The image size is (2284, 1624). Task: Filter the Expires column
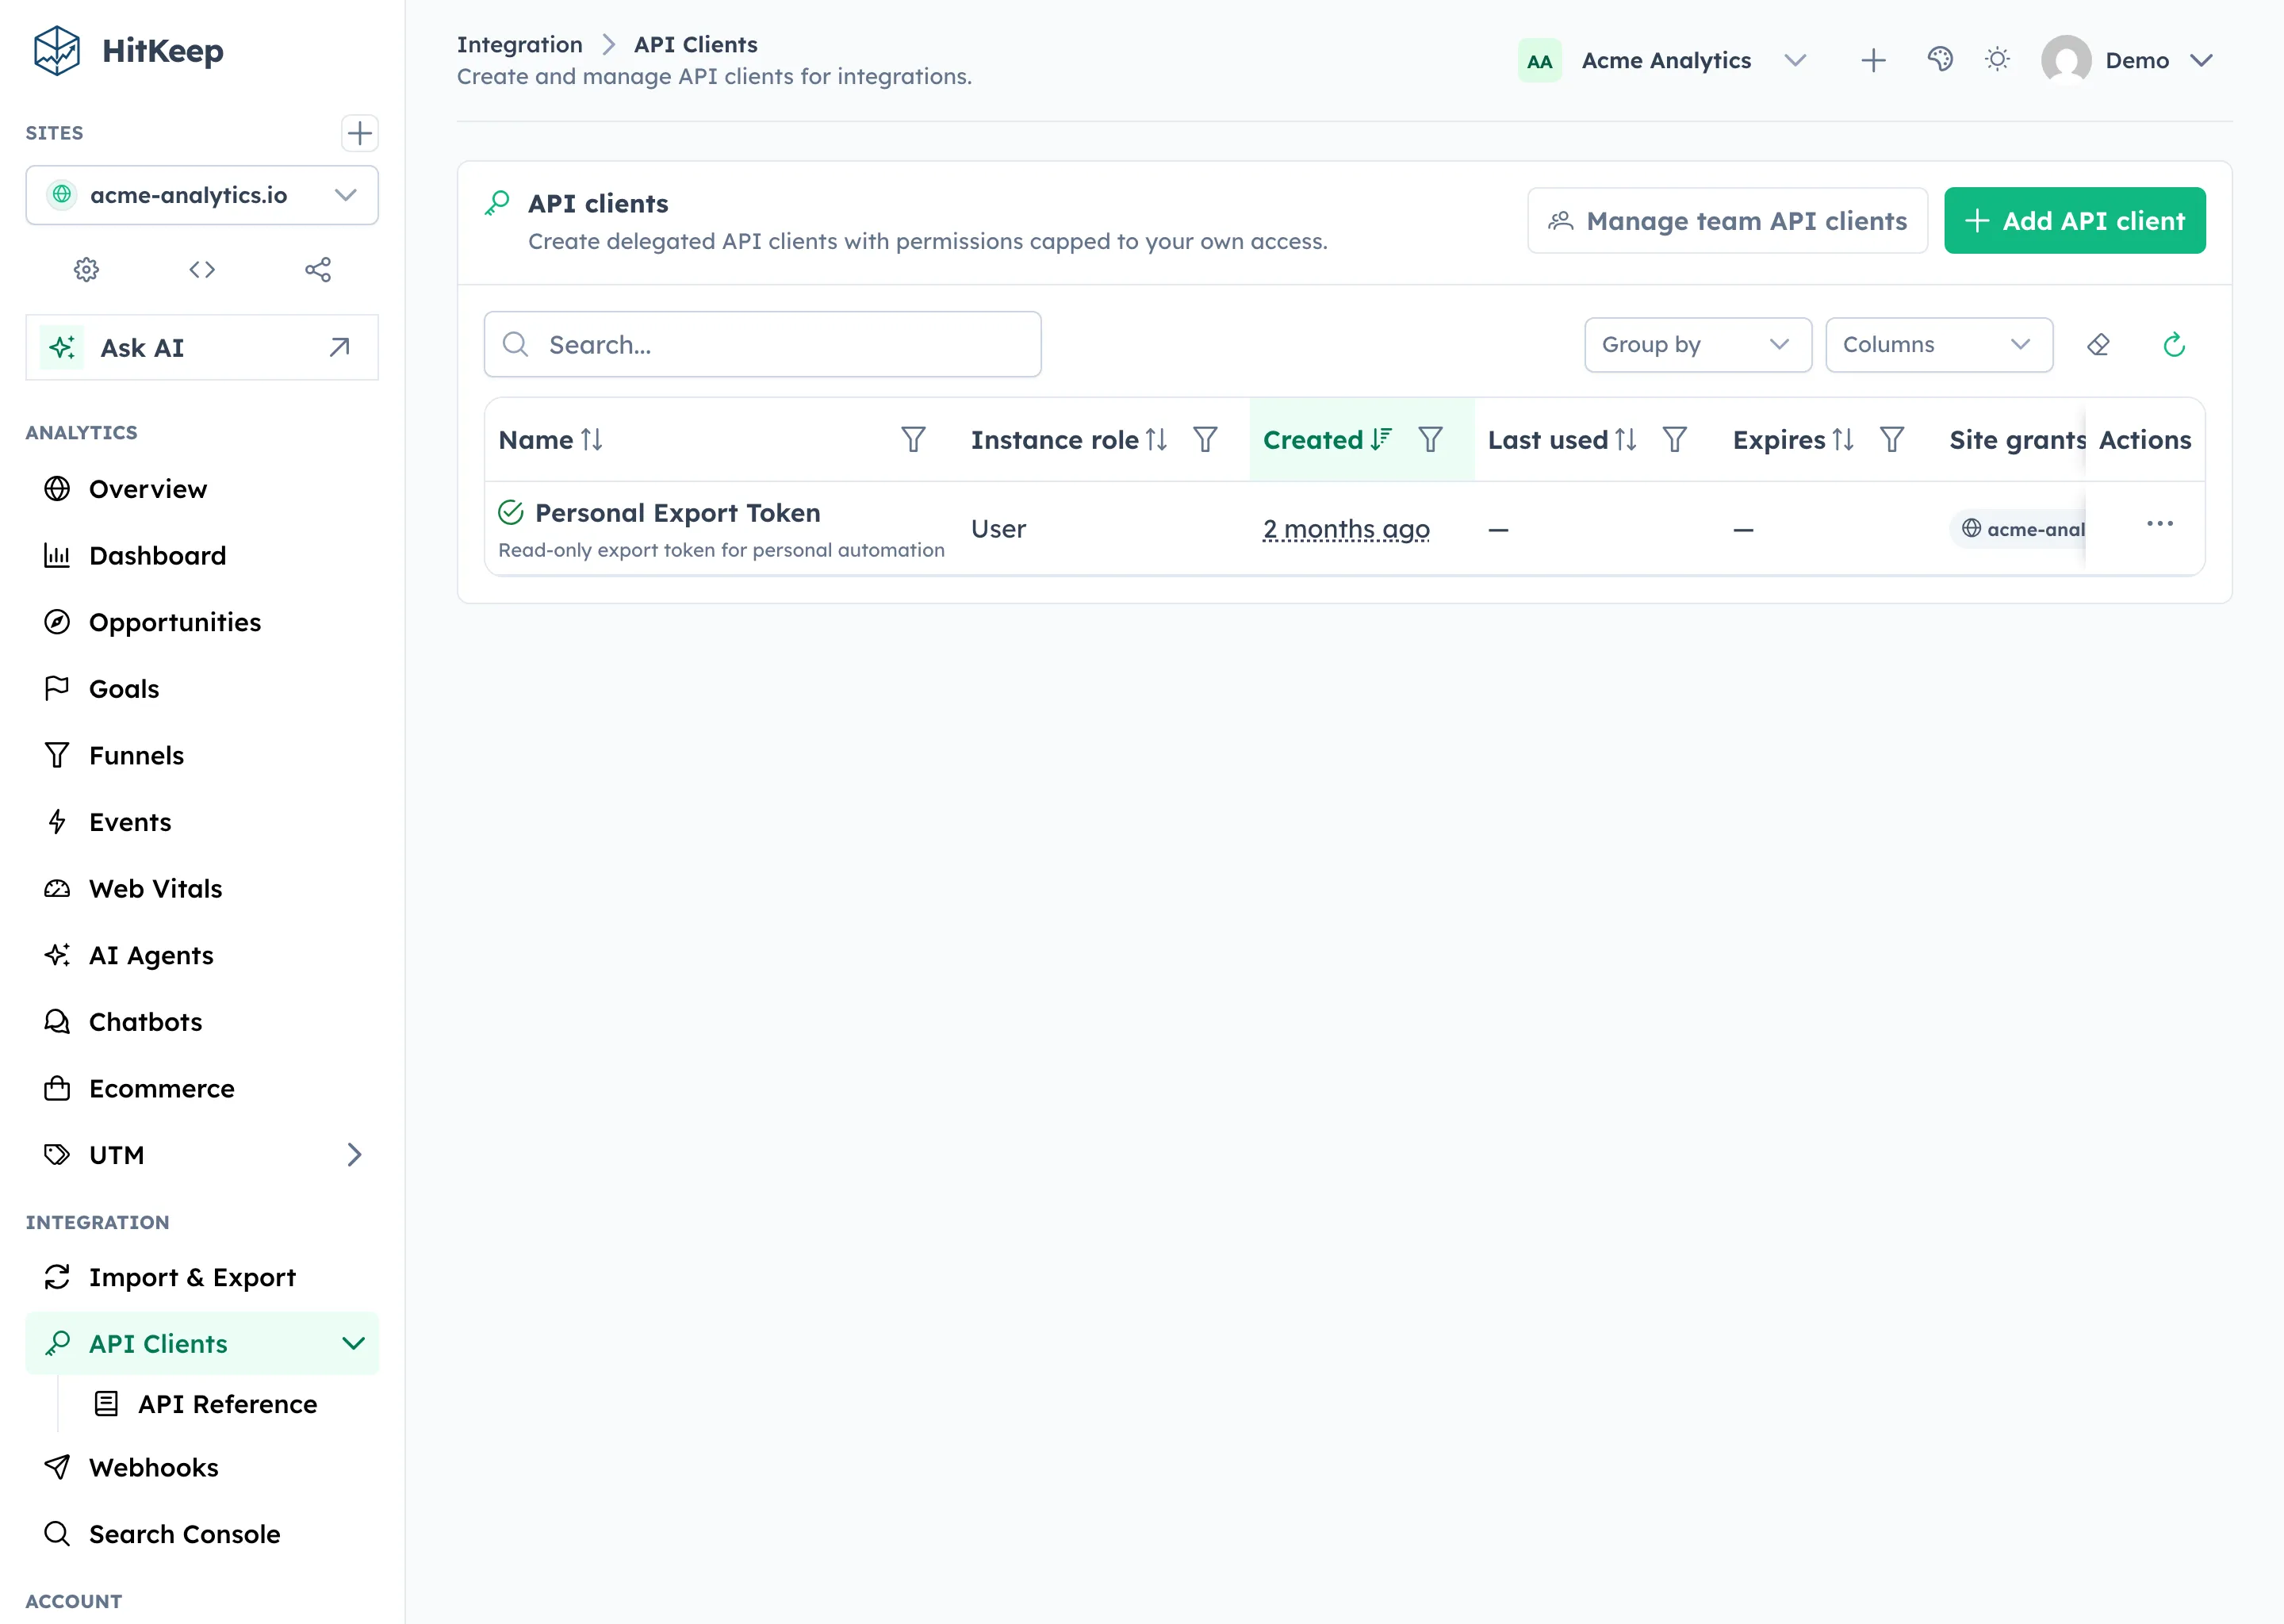pos(1892,440)
